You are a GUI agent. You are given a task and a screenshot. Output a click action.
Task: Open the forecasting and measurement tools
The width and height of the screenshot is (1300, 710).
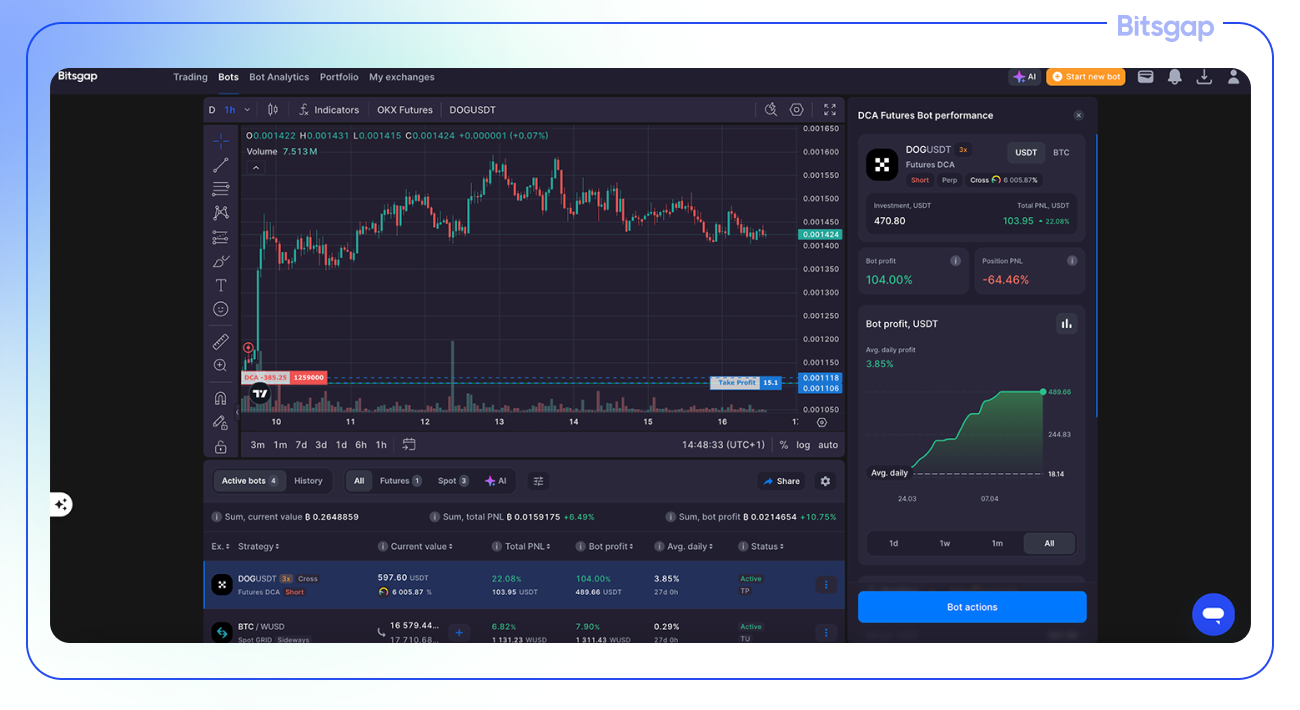click(x=221, y=237)
